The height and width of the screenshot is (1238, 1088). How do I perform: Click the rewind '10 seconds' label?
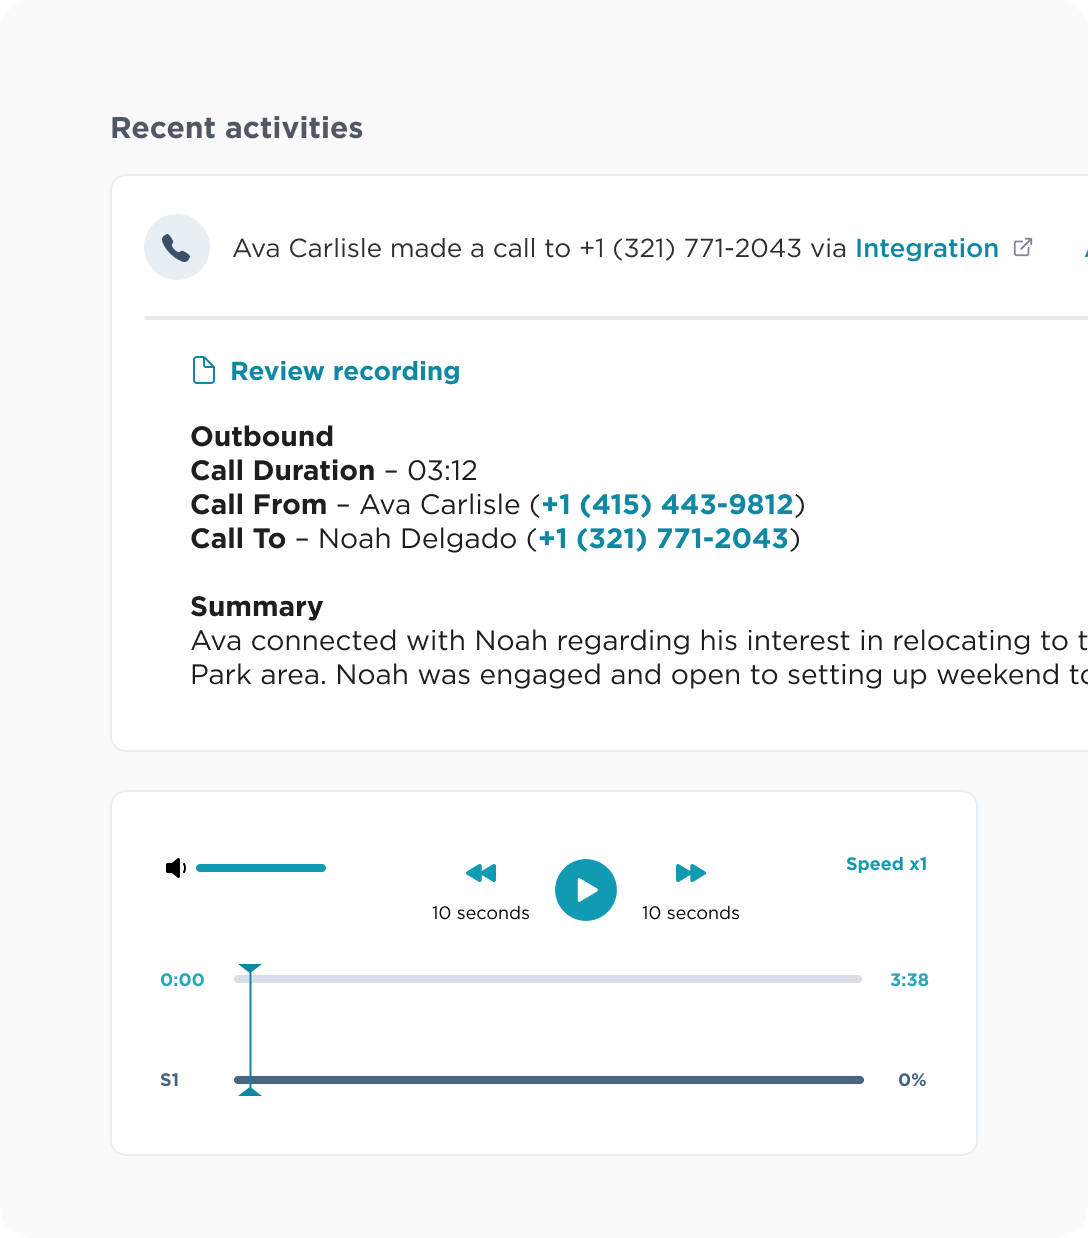tap(481, 913)
